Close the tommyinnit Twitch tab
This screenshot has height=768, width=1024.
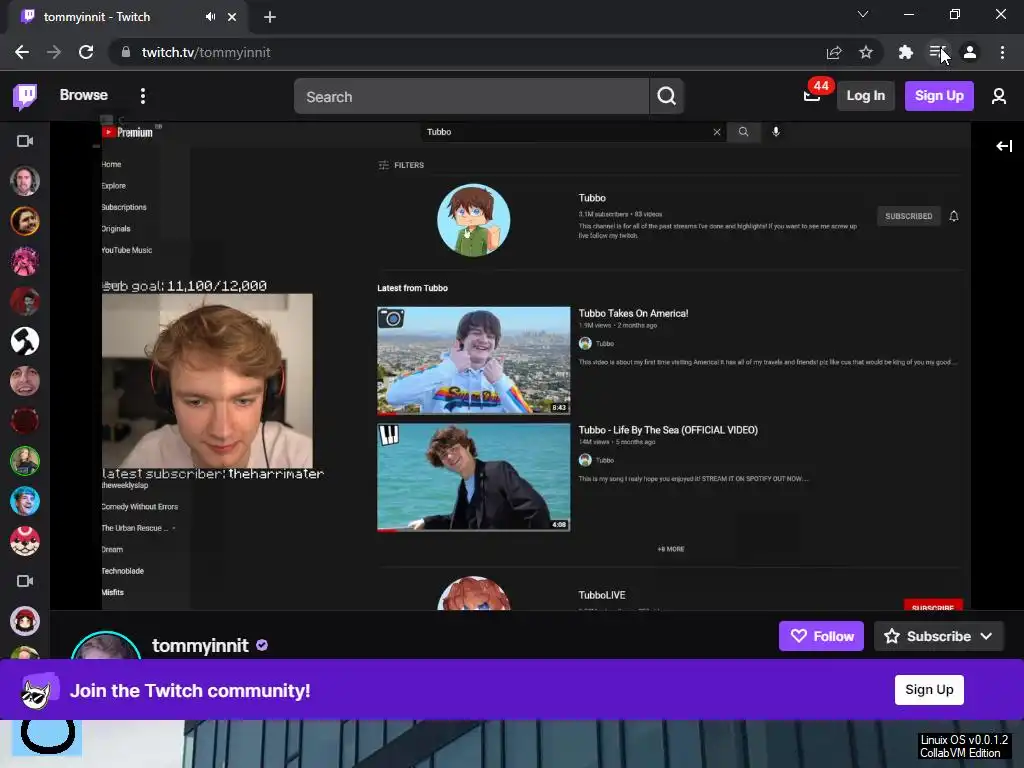tap(232, 17)
